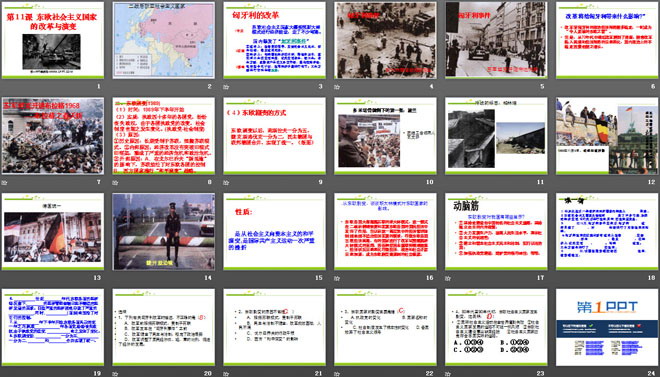Click the animation star icon under slide 17
Screen dimensions: 660x377
coord(448,278)
